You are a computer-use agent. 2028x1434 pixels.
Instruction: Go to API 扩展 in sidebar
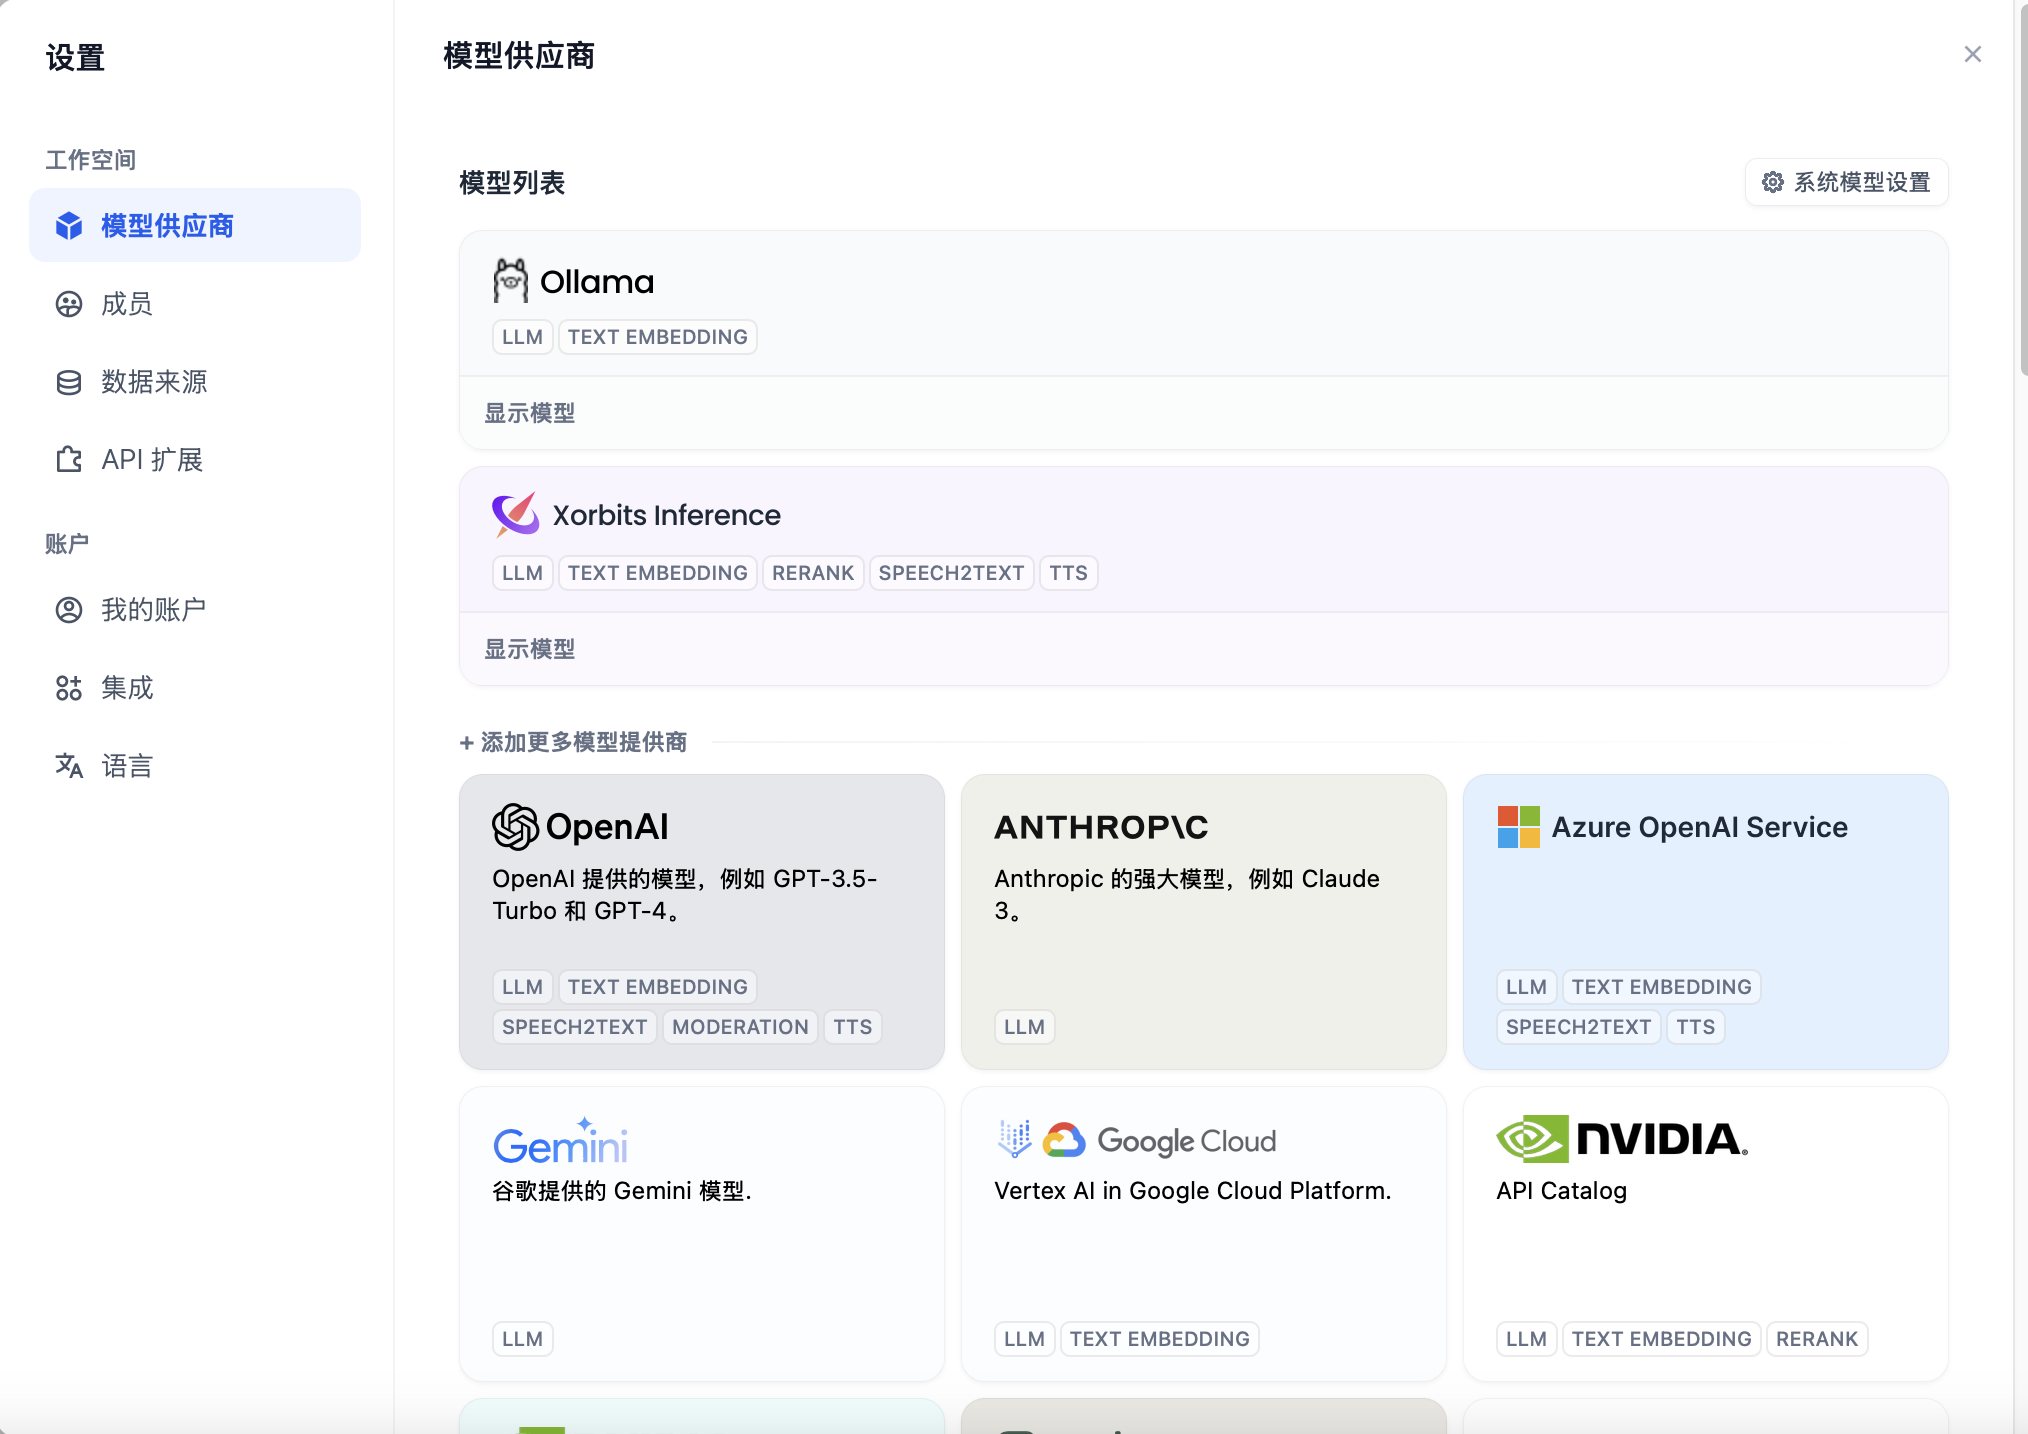152,460
